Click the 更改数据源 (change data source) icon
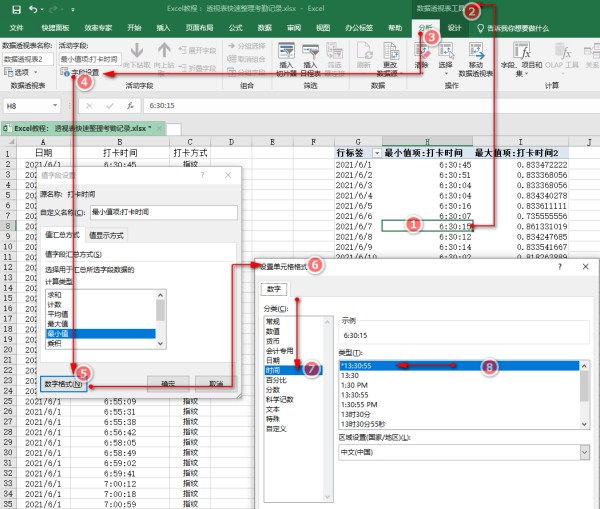The width and height of the screenshot is (600, 509). coord(391,51)
